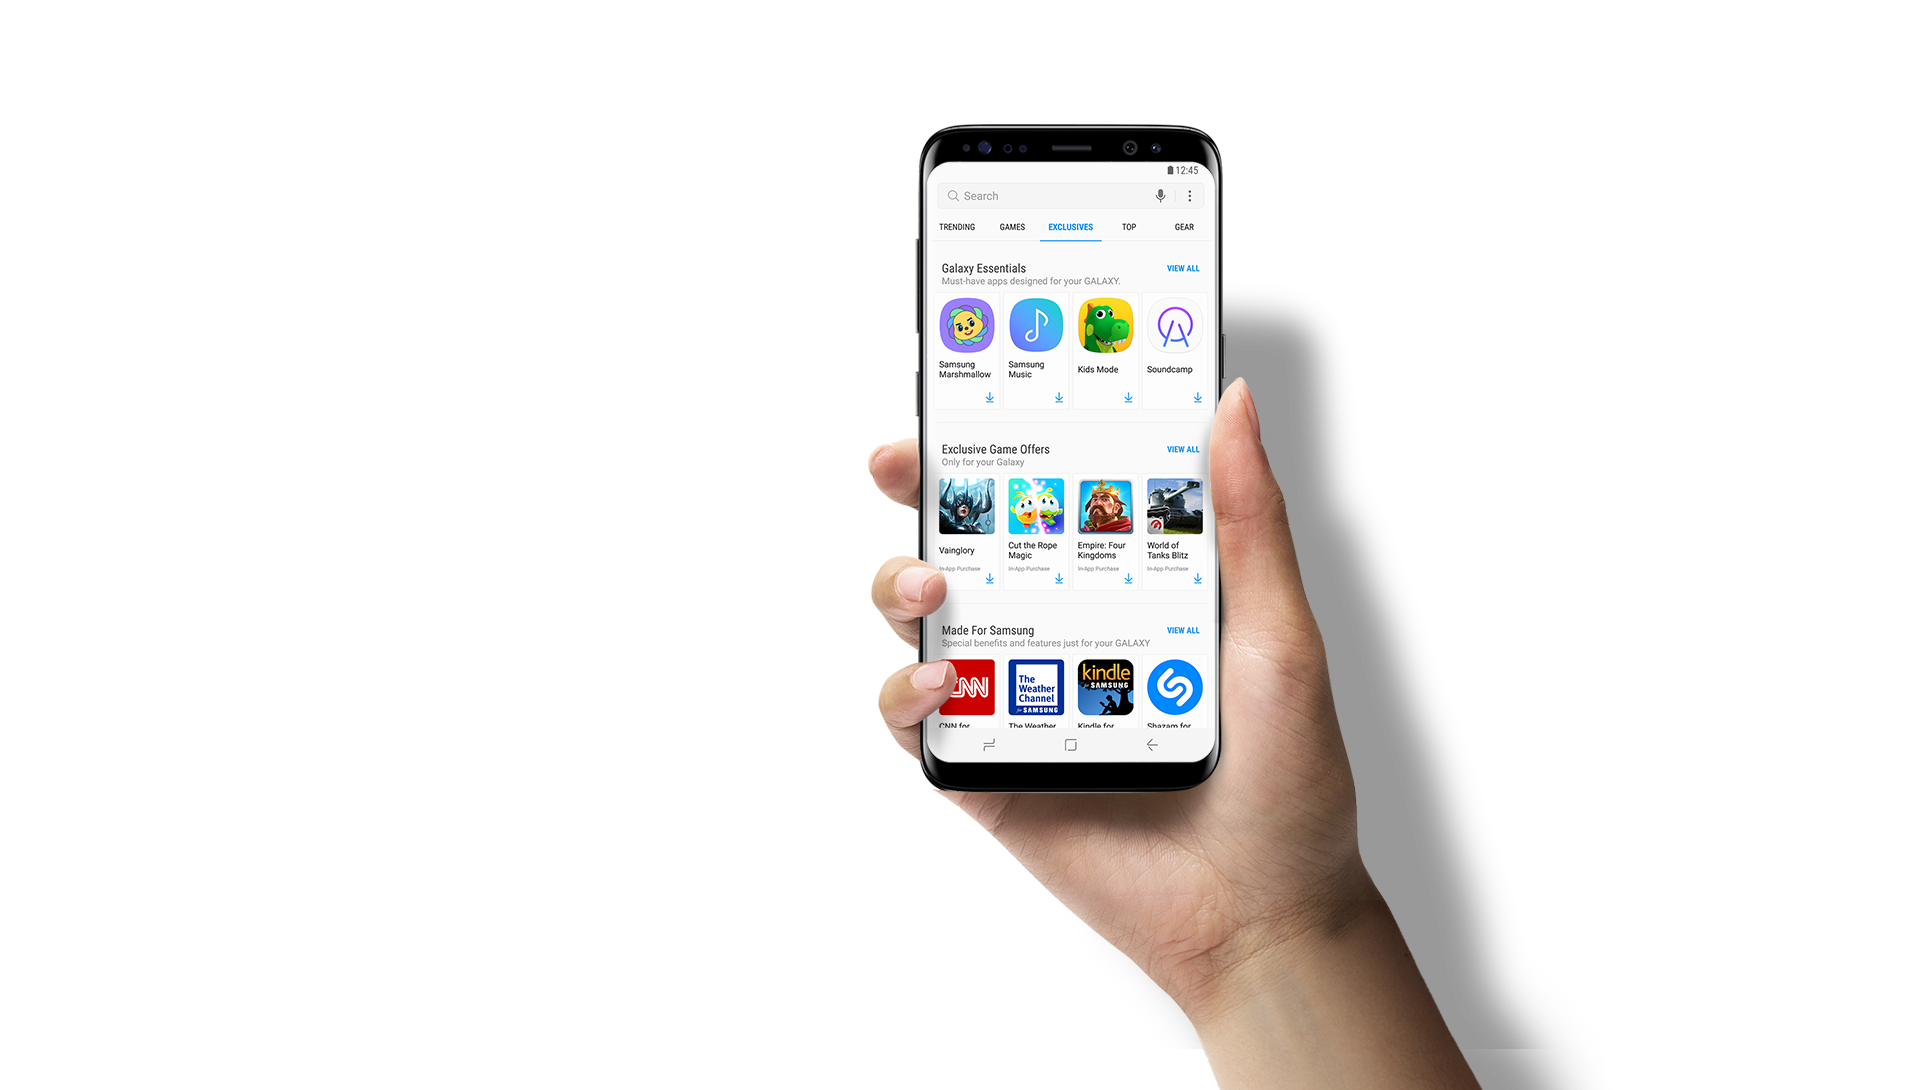Tap VIEW ALL for Exclusive Game Offers
This screenshot has width=1920, height=1090.
pos(1182,448)
